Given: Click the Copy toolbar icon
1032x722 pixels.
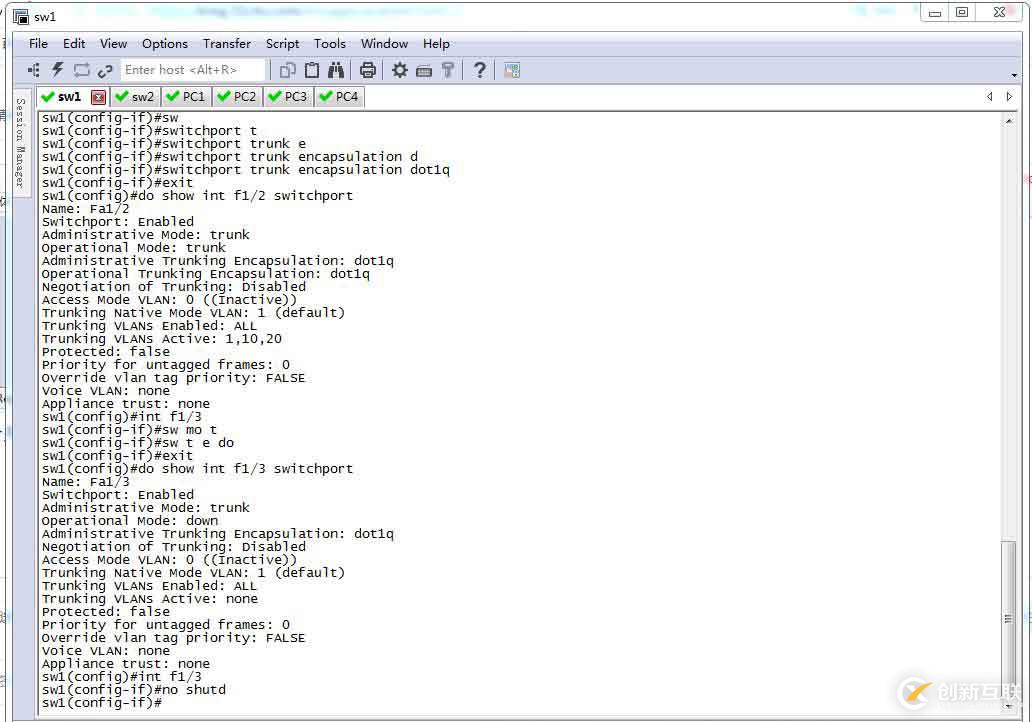Looking at the screenshot, I should (288, 70).
